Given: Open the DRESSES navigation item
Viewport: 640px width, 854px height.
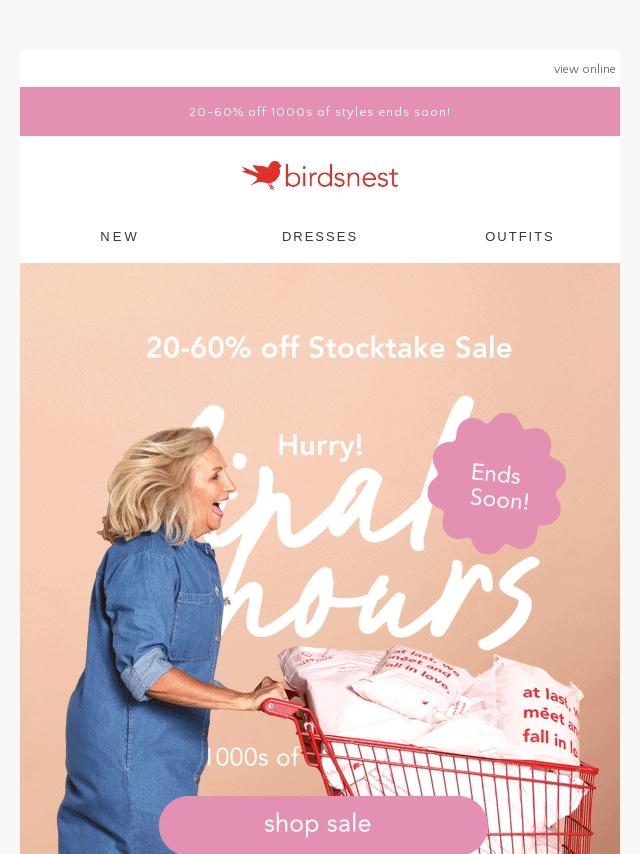Looking at the screenshot, I should click(x=320, y=236).
